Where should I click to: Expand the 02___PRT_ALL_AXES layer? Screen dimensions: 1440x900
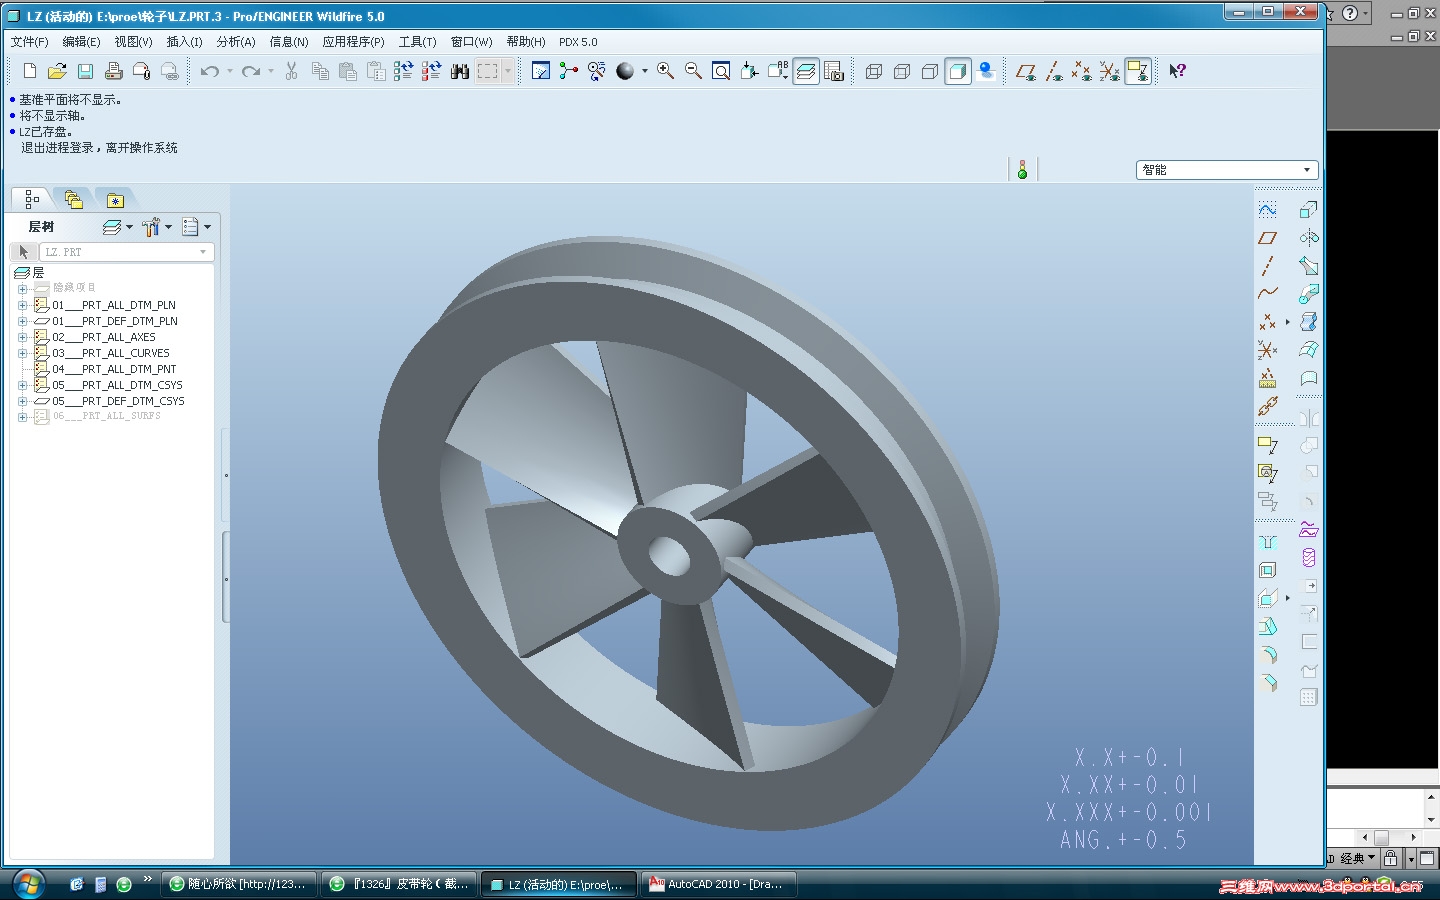(x=22, y=337)
